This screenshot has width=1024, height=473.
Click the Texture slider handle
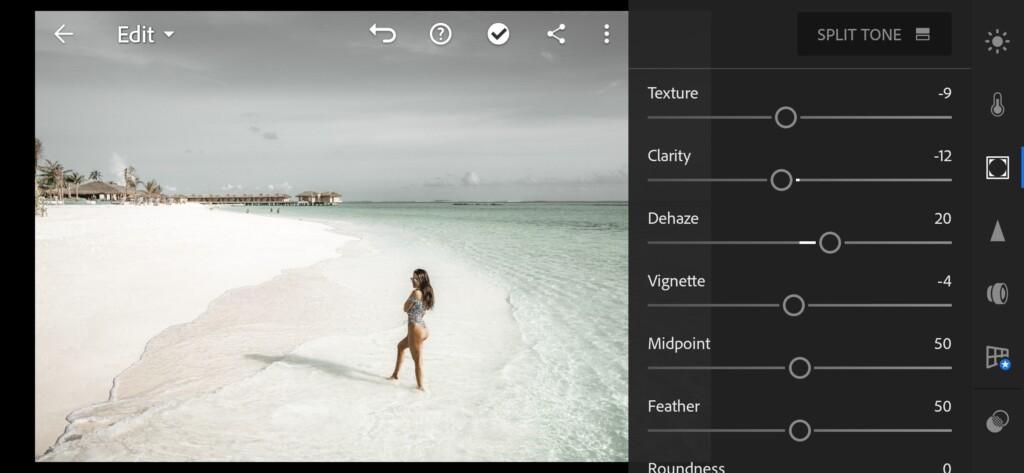pos(786,118)
